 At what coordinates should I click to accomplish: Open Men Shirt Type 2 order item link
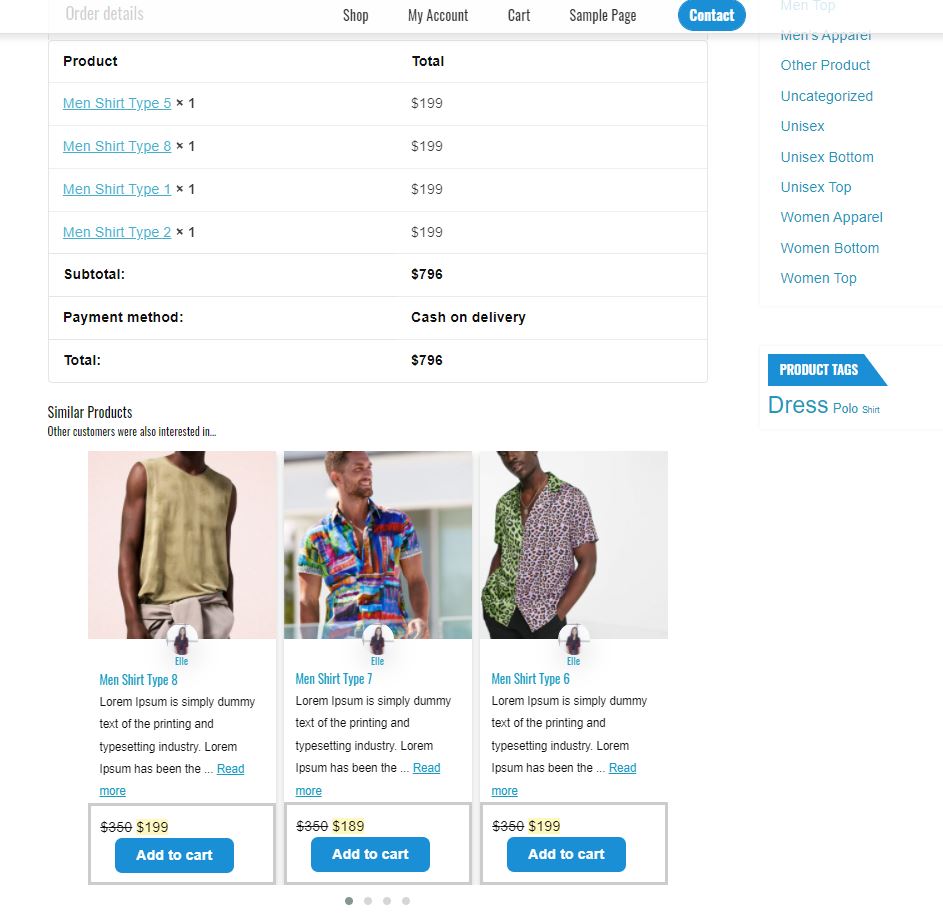(x=117, y=232)
